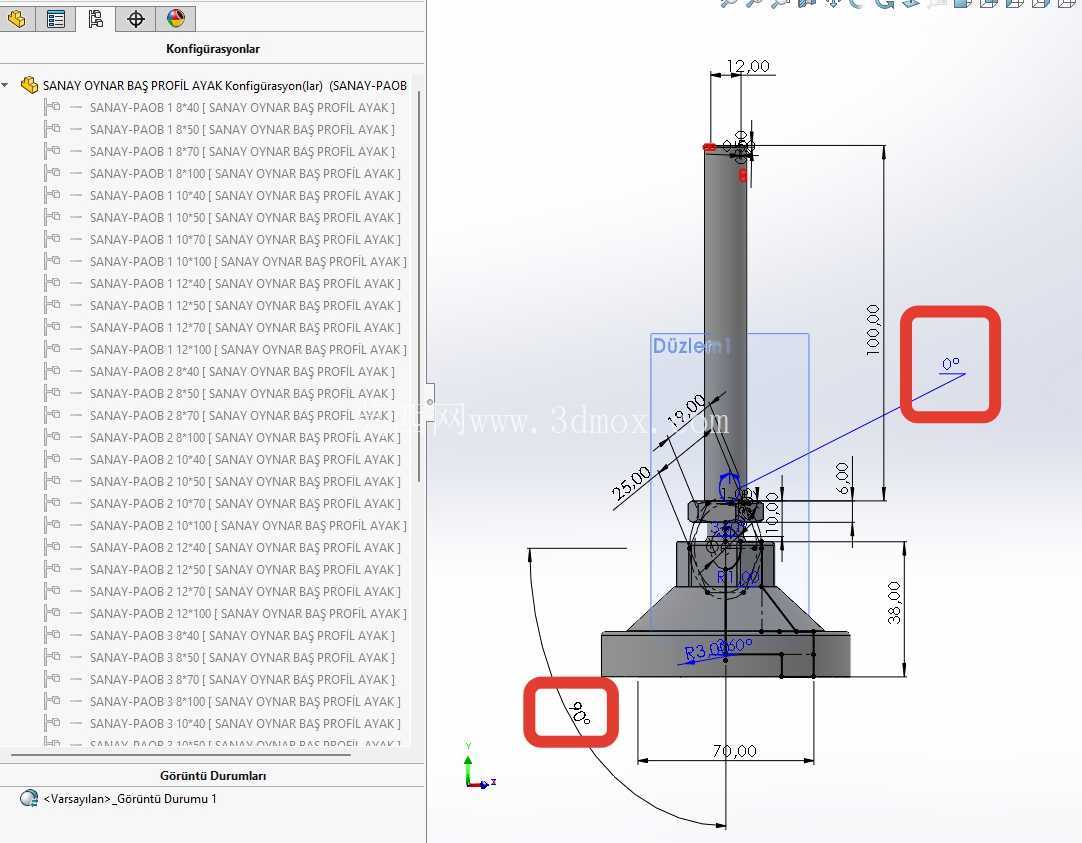Select configuration SANAY-PAOB 3 8*40
Viewport: 1082px width, 843px height.
click(242, 636)
